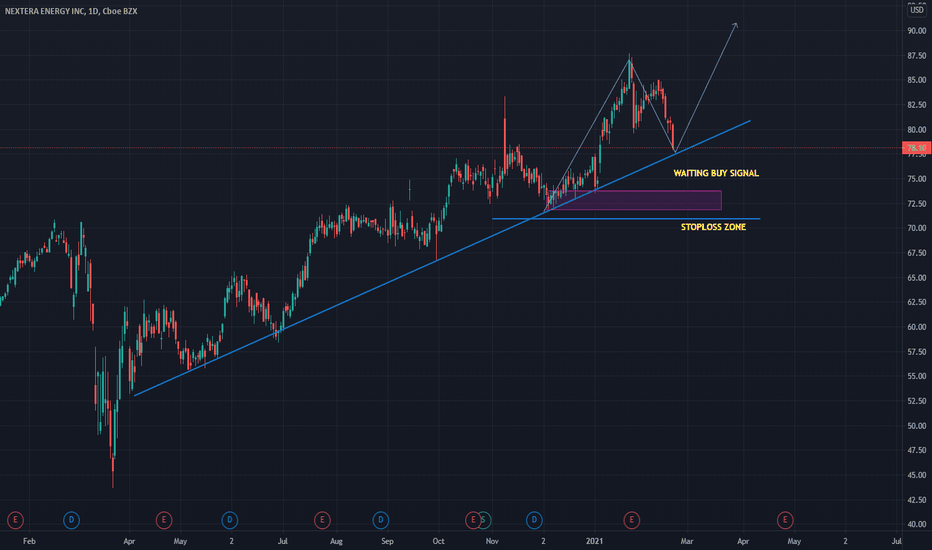Click the 87.50 price axis label
This screenshot has width=932, height=550.
[x=917, y=56]
